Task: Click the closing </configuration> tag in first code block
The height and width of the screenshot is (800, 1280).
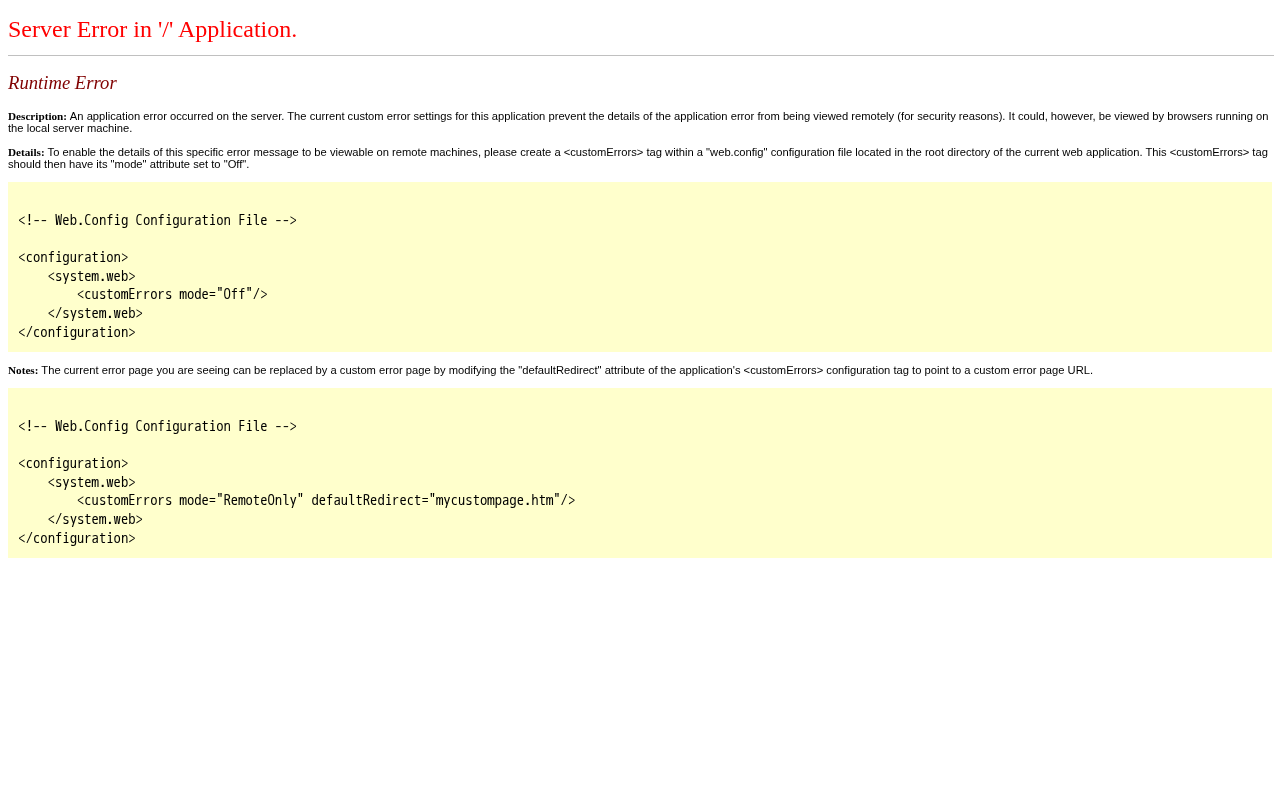Action: click(76, 332)
